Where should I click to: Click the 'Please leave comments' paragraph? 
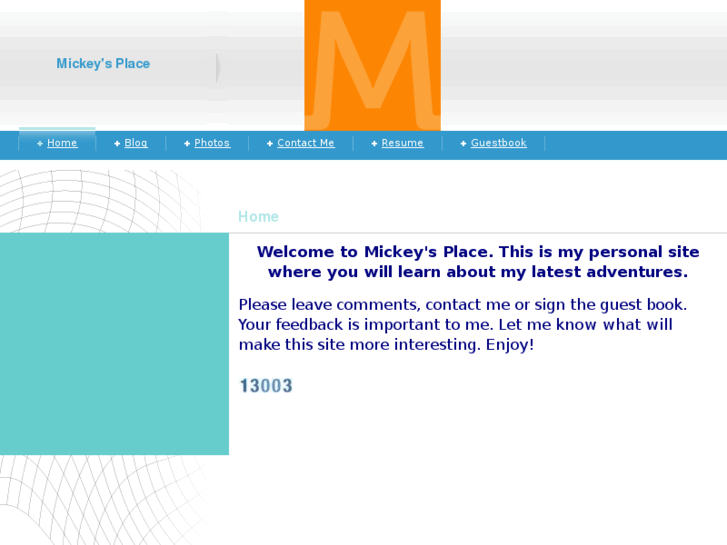pyautogui.click(x=463, y=325)
